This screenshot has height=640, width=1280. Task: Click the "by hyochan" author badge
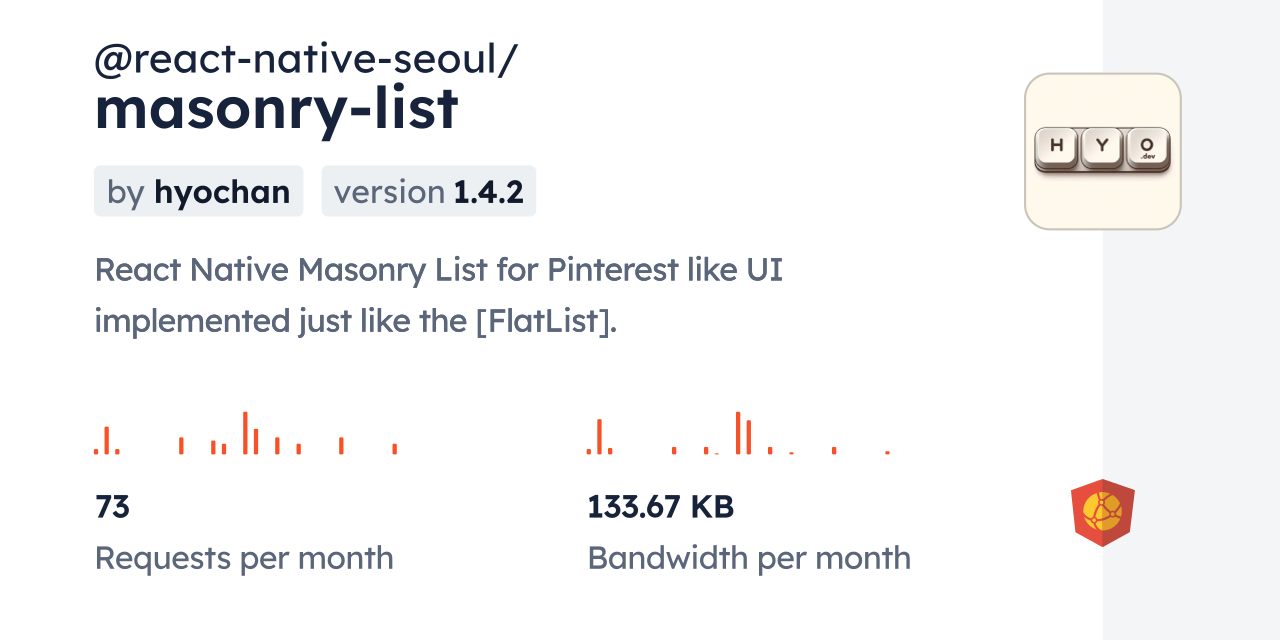[x=198, y=191]
